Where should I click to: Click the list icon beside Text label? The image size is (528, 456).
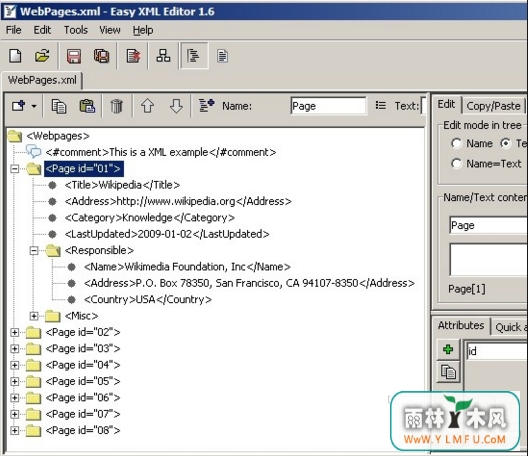(381, 105)
